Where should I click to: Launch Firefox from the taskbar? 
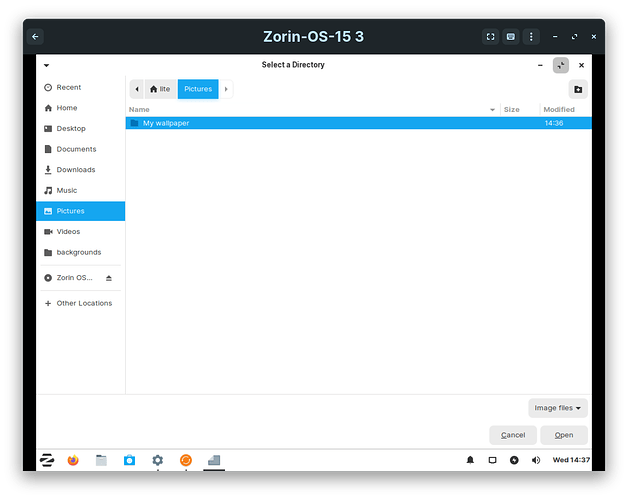click(x=73, y=460)
